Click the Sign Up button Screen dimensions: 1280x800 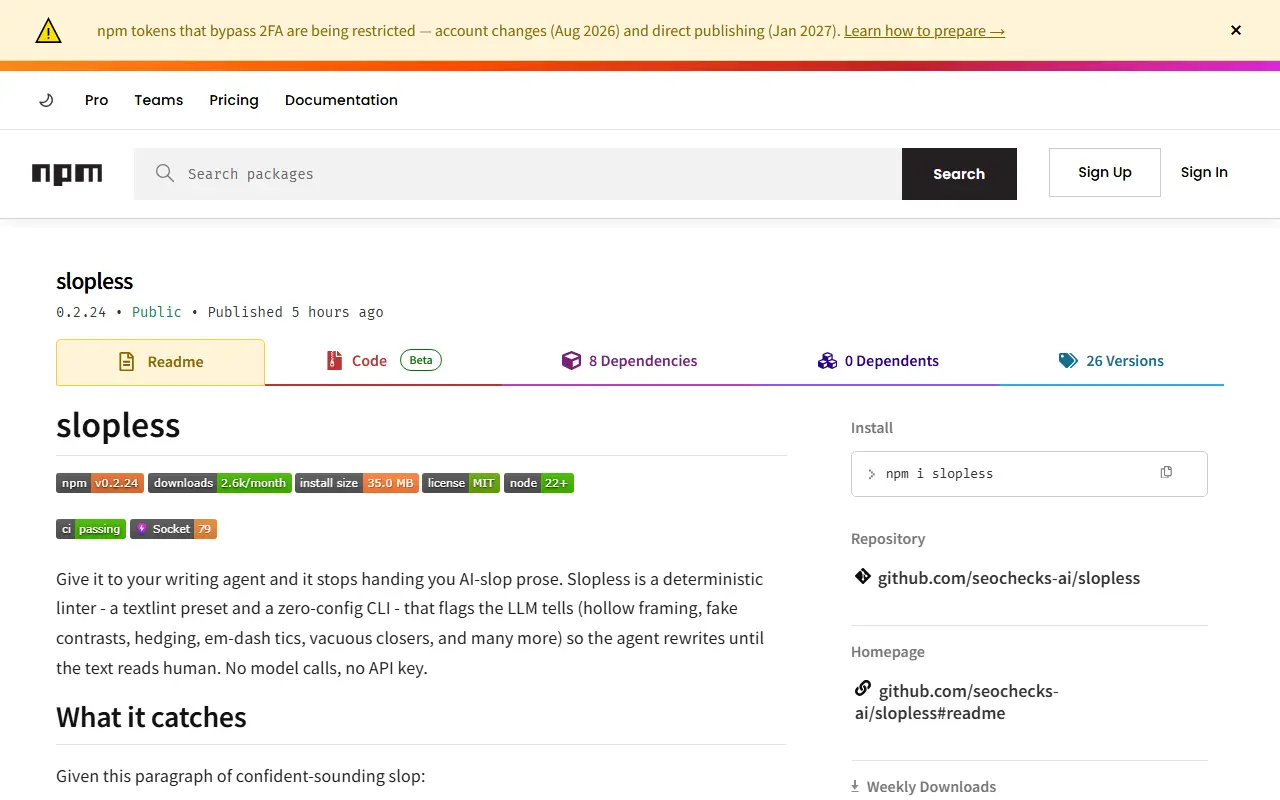click(1105, 172)
